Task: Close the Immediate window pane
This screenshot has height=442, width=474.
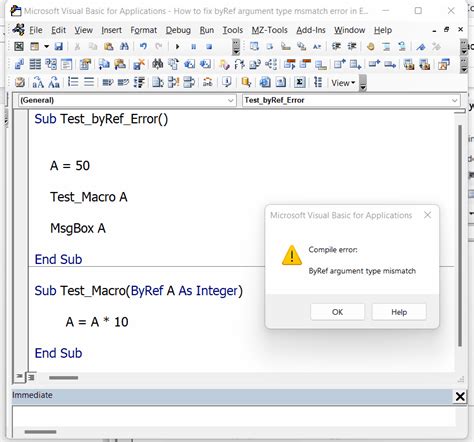Action: [x=460, y=396]
